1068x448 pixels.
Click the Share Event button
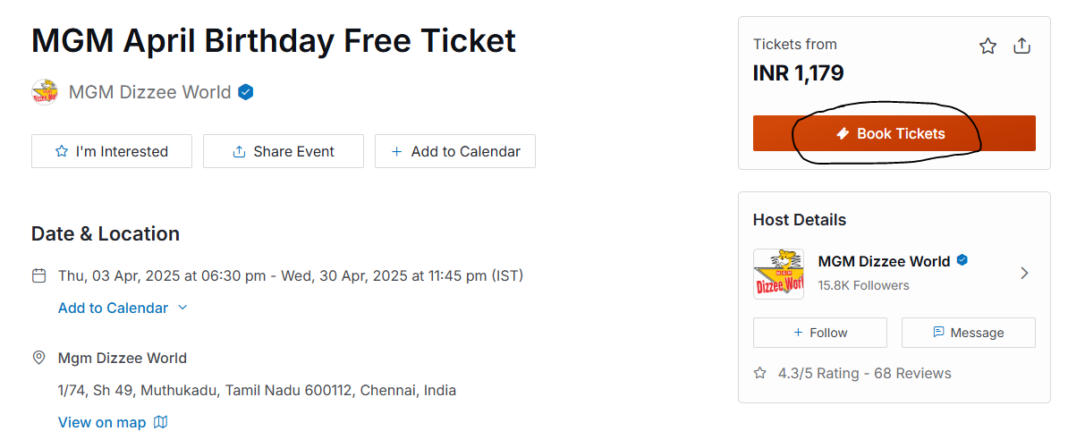[x=283, y=151]
